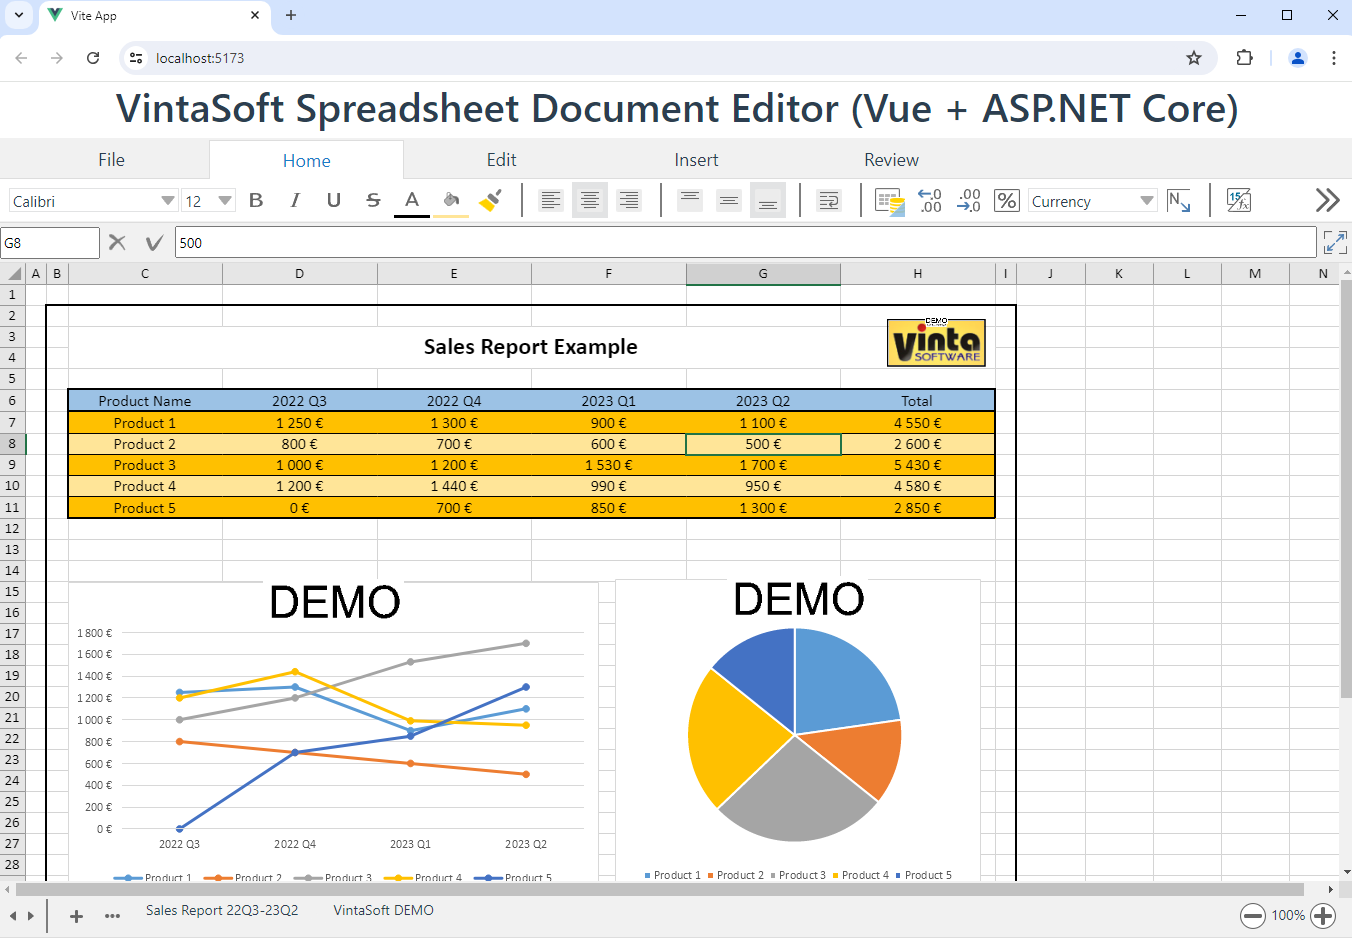The height and width of the screenshot is (952, 1352).
Task: Open the conditional formatting icon
Action: point(889,201)
